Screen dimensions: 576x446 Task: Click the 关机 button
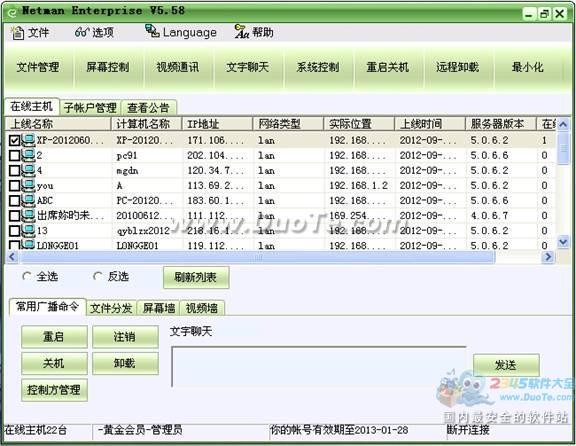click(x=54, y=363)
